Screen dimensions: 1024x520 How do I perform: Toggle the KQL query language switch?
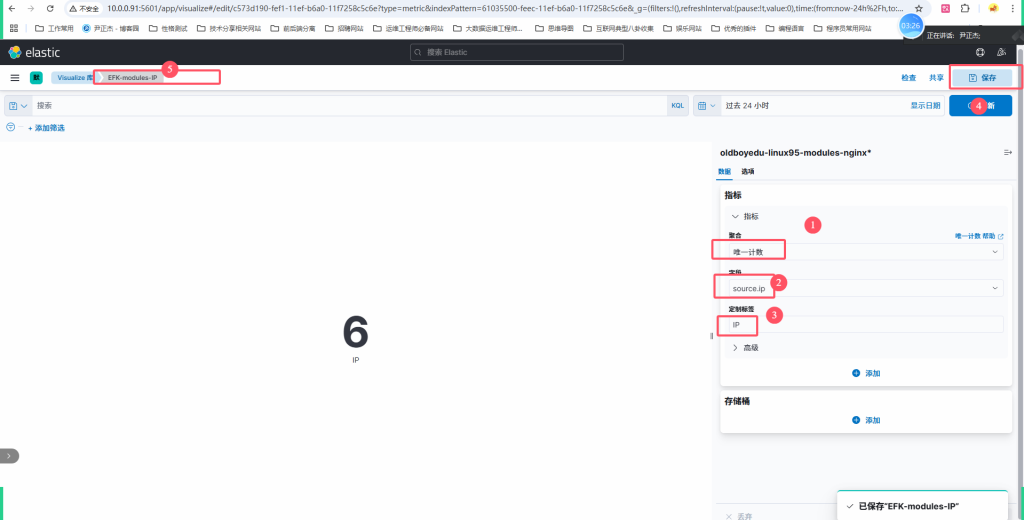click(x=677, y=105)
